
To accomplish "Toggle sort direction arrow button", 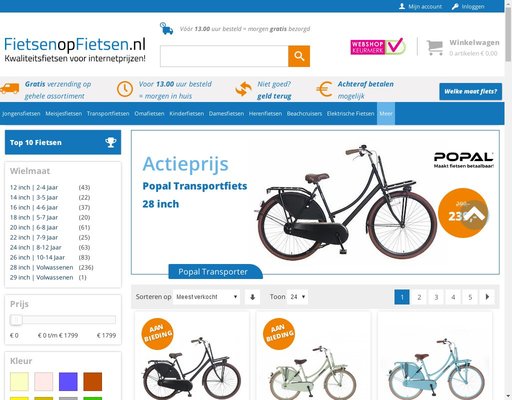I will click(252, 297).
